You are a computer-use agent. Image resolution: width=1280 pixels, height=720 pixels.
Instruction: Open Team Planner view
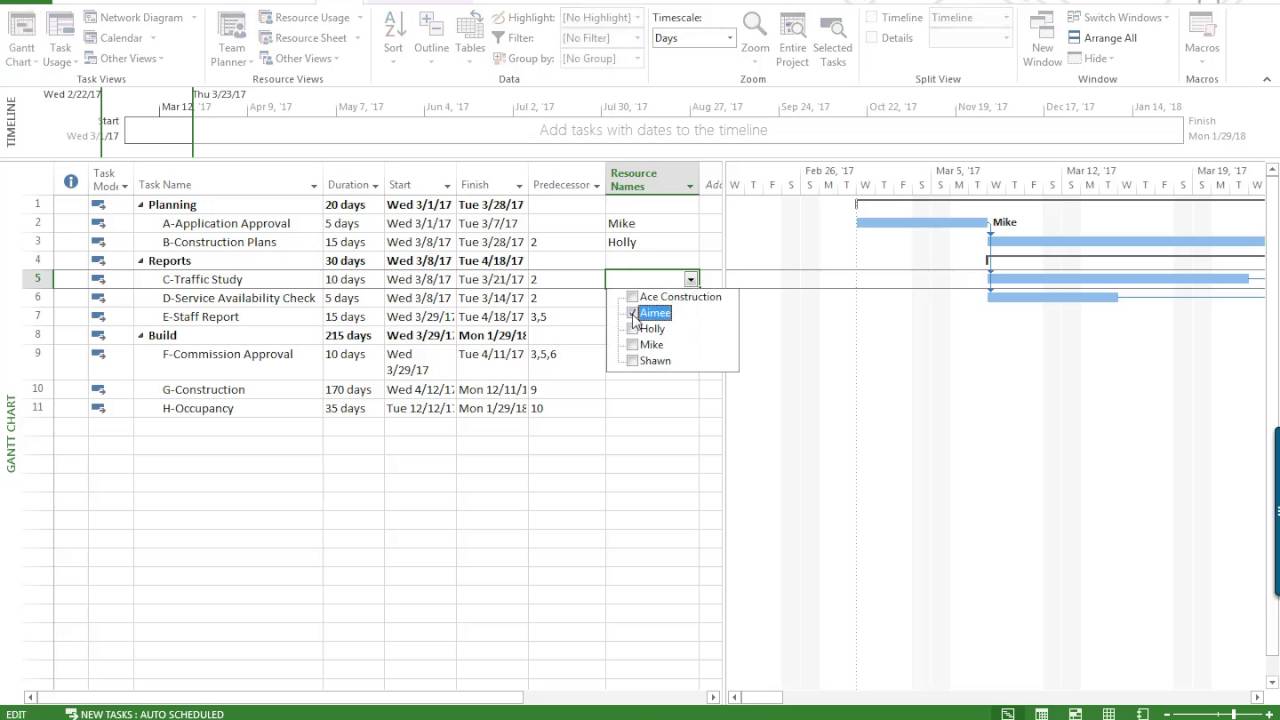pos(232,41)
